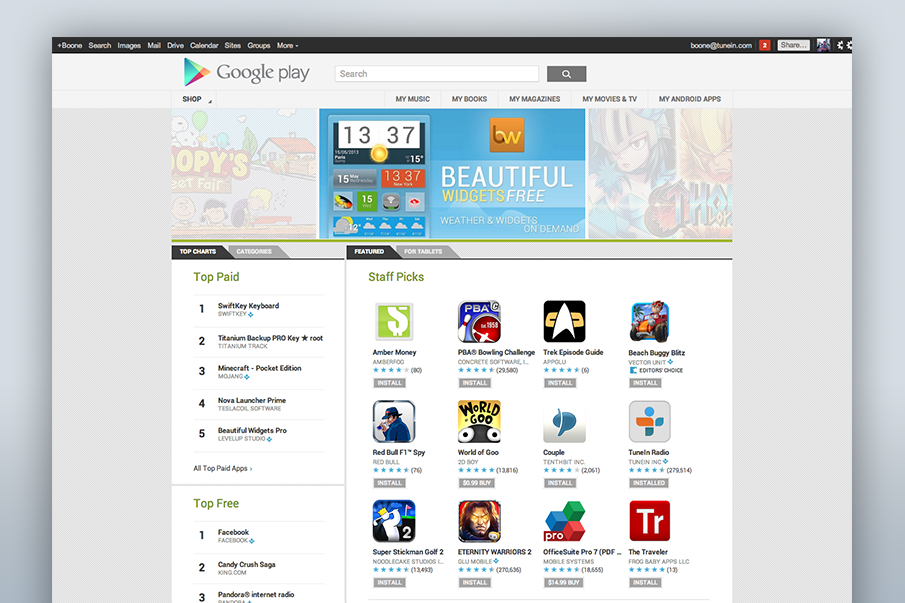Viewport: 905px width, 603px height.
Task: Open the Beach Buggy Blitz icon
Action: 649,321
